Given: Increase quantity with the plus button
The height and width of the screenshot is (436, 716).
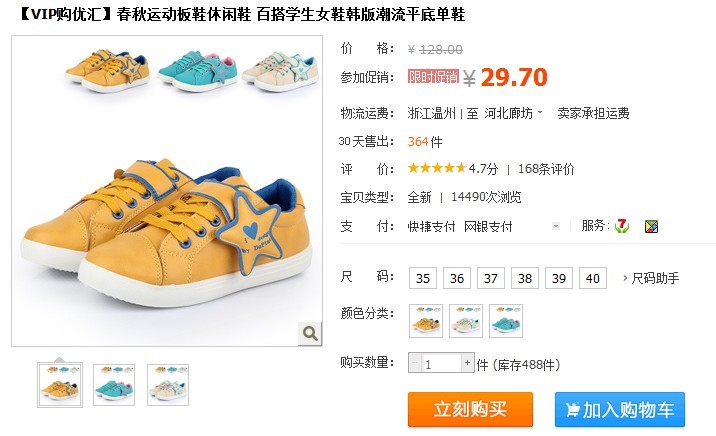Looking at the screenshot, I should (467, 363).
